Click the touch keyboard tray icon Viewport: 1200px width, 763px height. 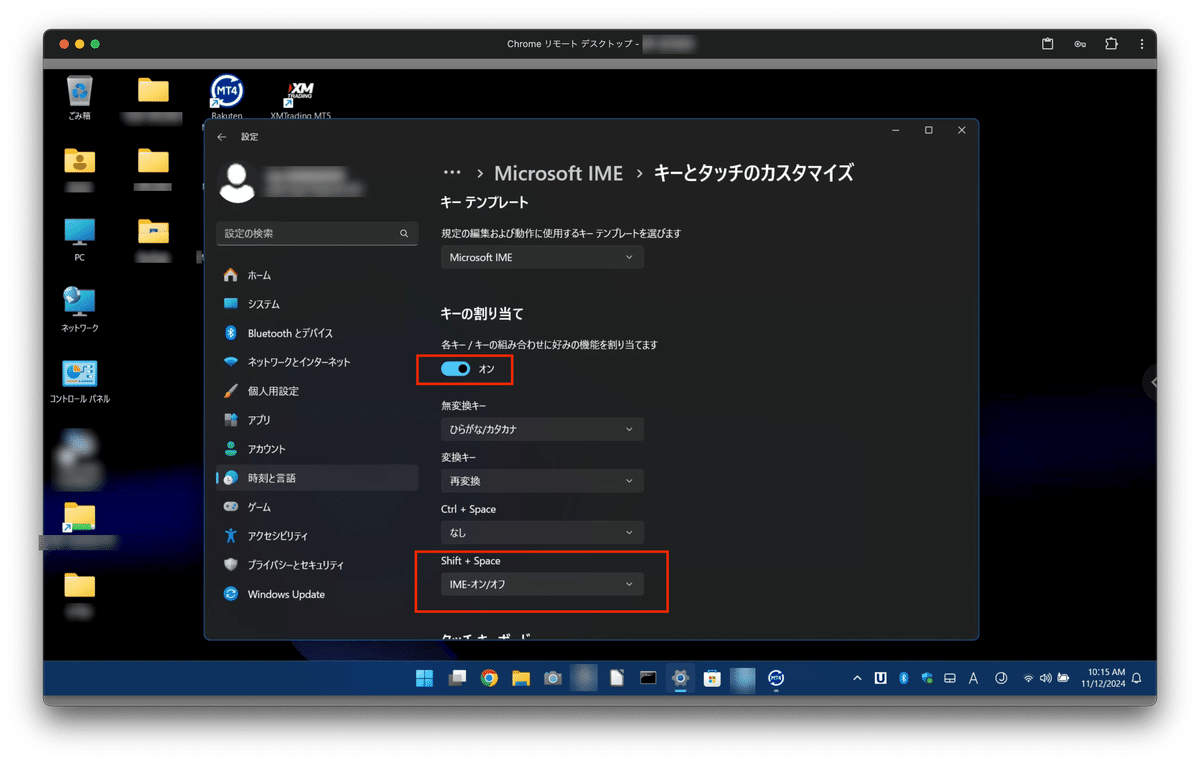(x=950, y=678)
